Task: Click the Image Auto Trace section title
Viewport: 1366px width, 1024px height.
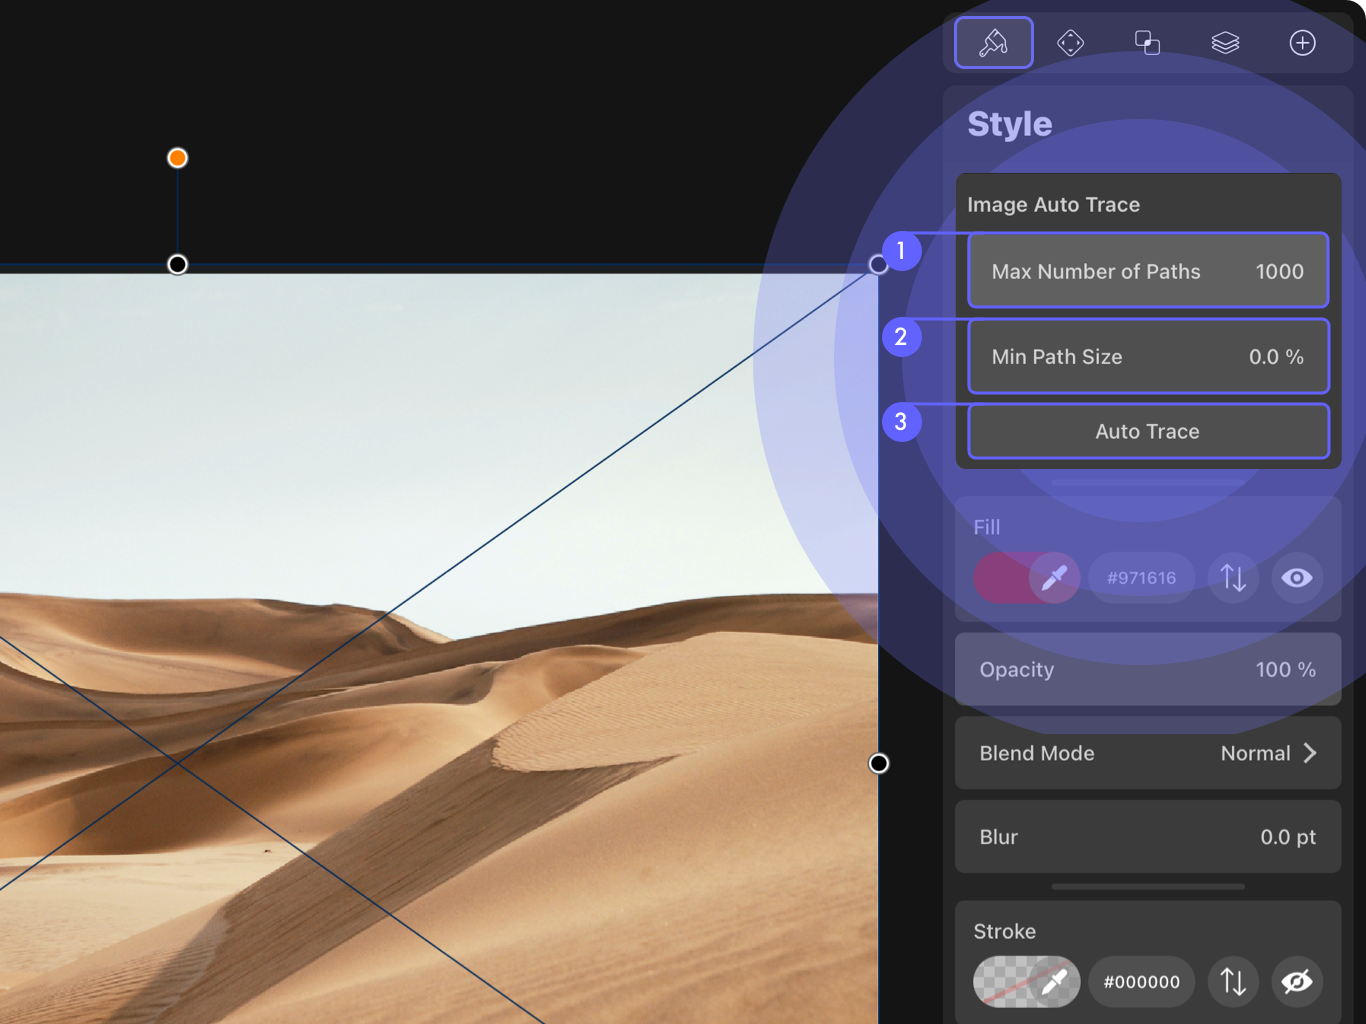Action: 1053,204
